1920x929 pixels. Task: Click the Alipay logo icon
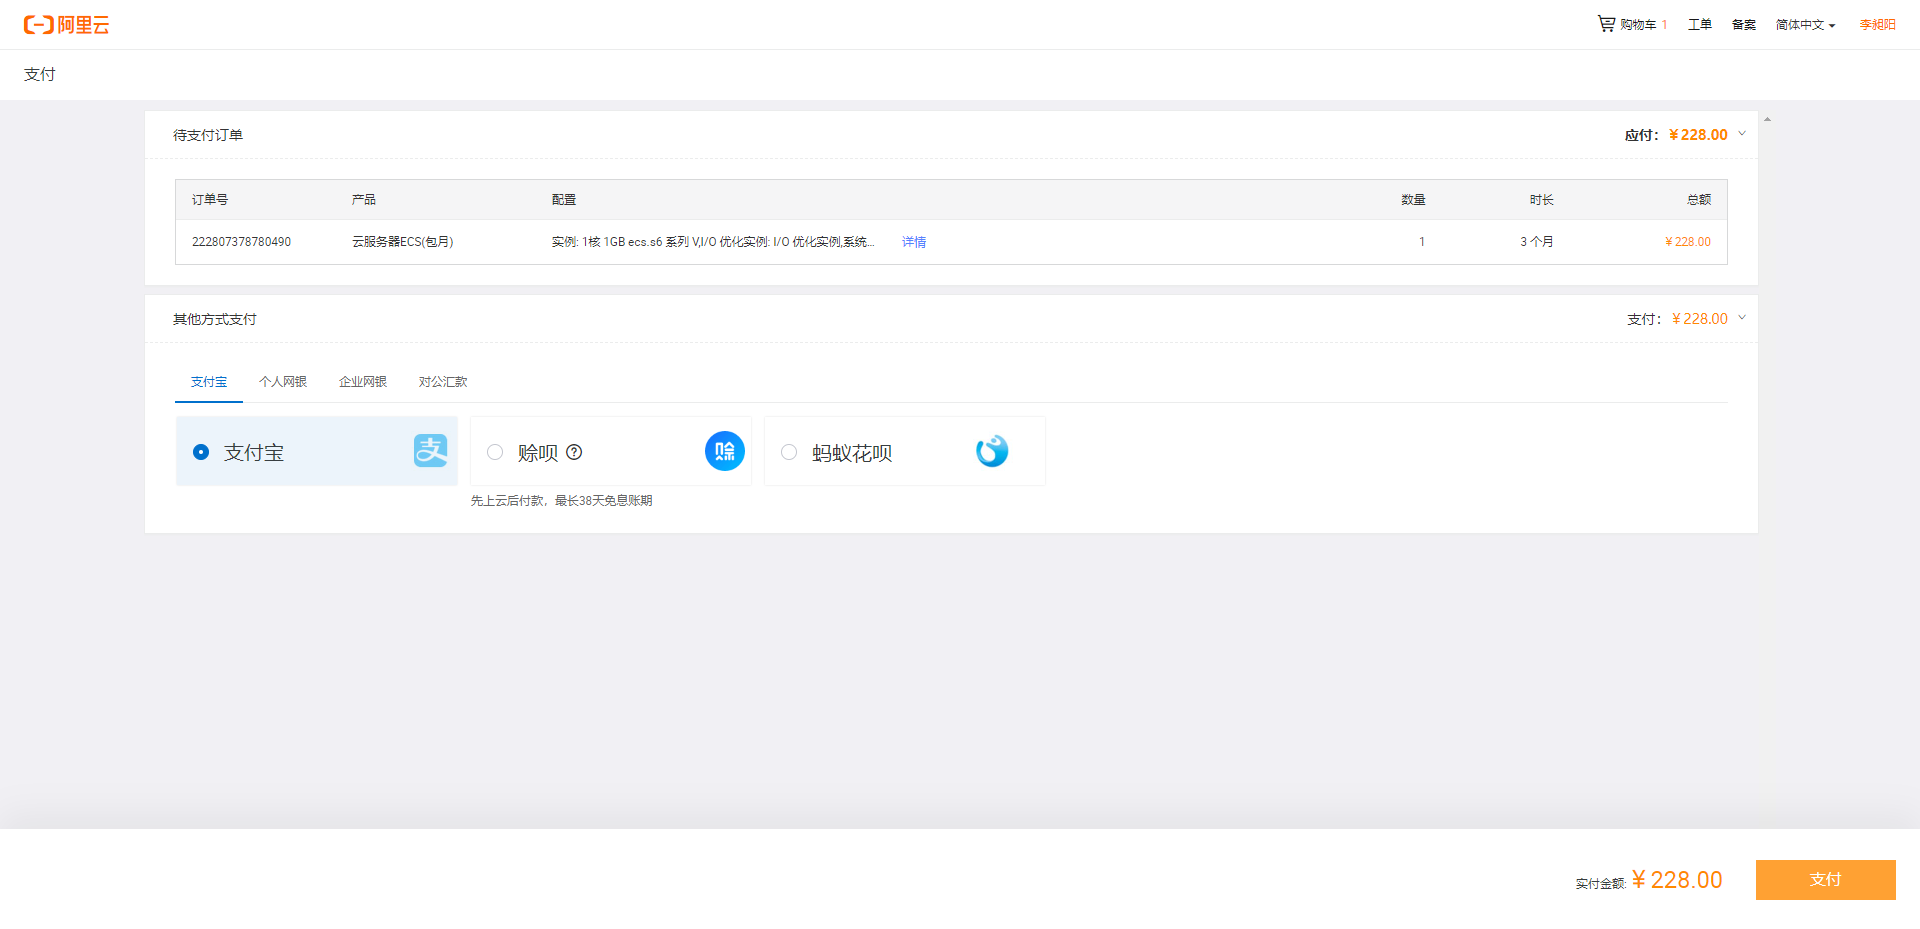point(431,451)
